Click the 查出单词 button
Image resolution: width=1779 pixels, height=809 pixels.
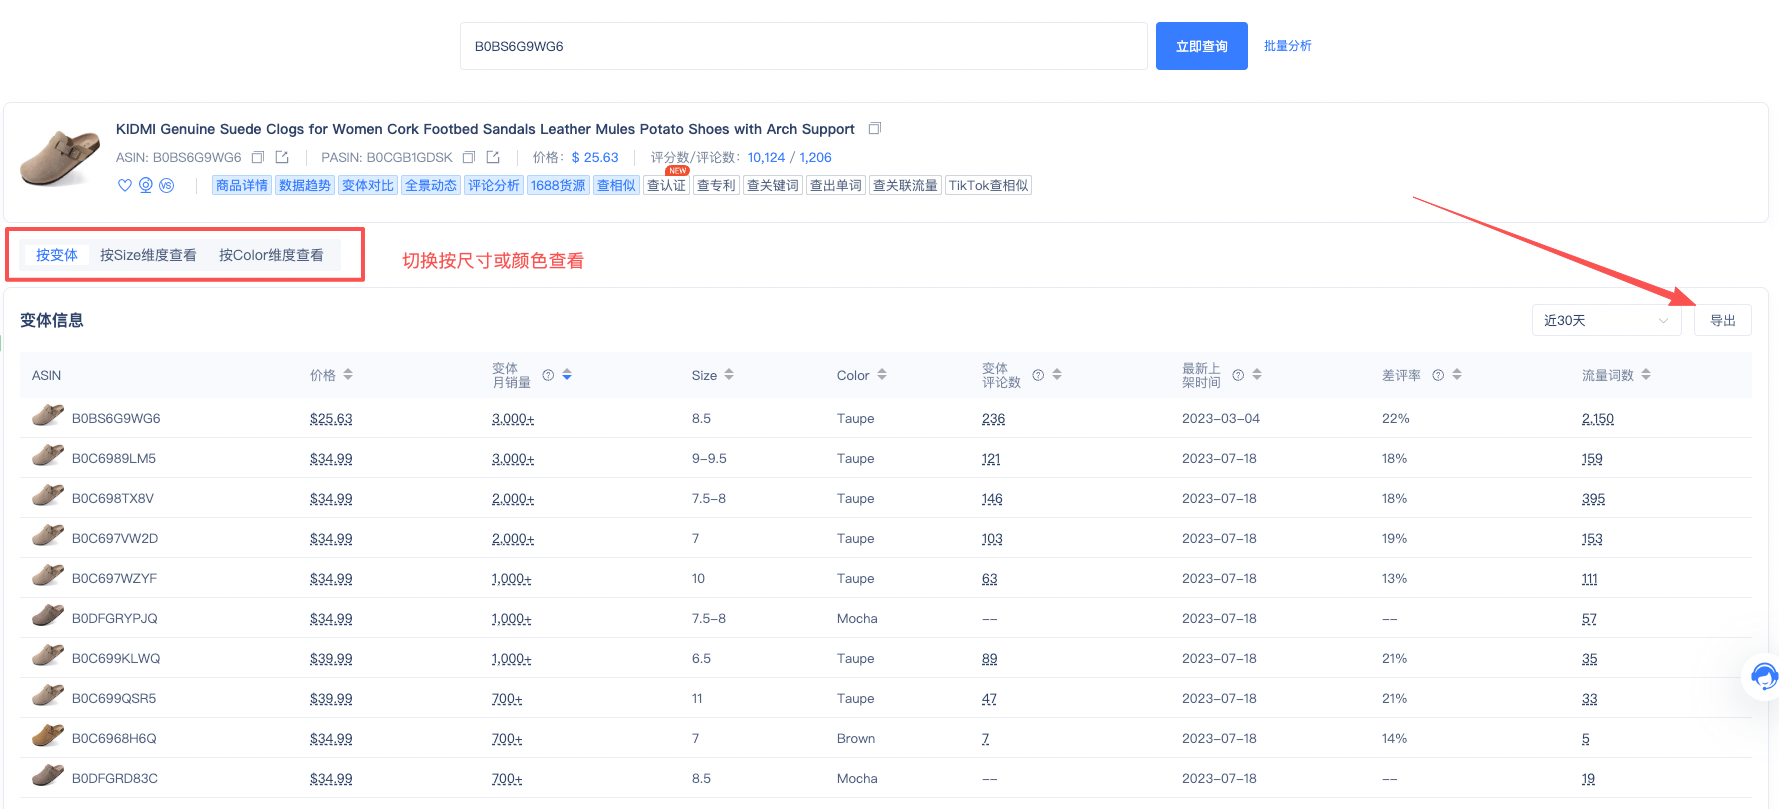pos(836,185)
